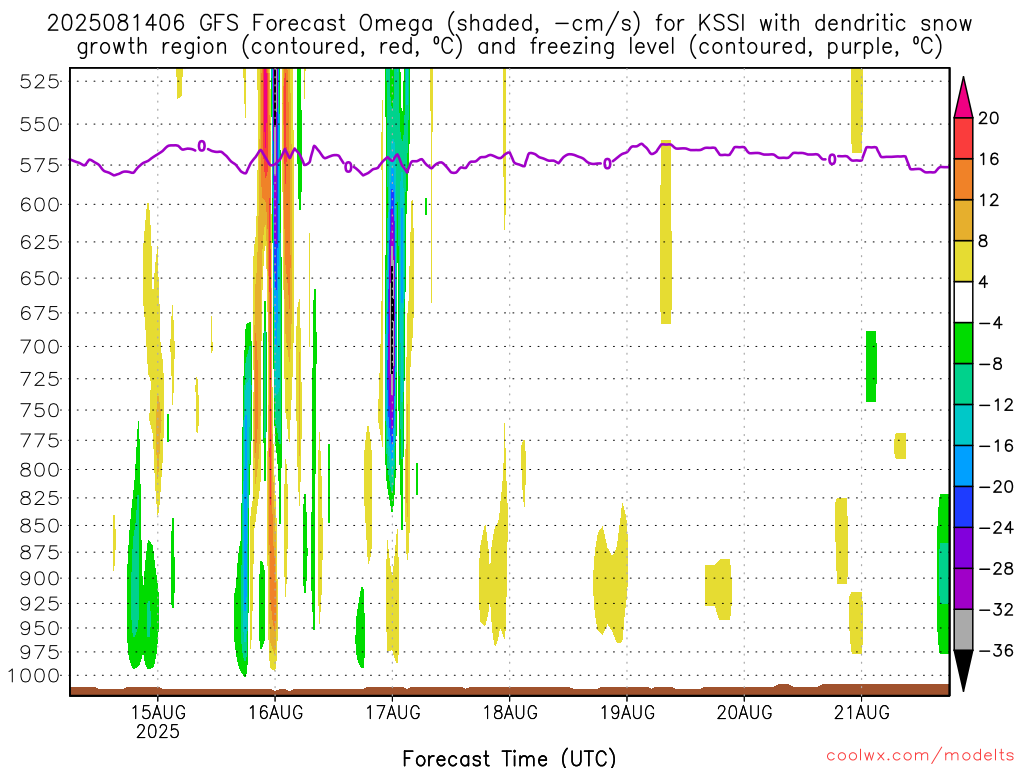
Task: Click the yellow 4–8 colorbar segment
Action: point(963,261)
